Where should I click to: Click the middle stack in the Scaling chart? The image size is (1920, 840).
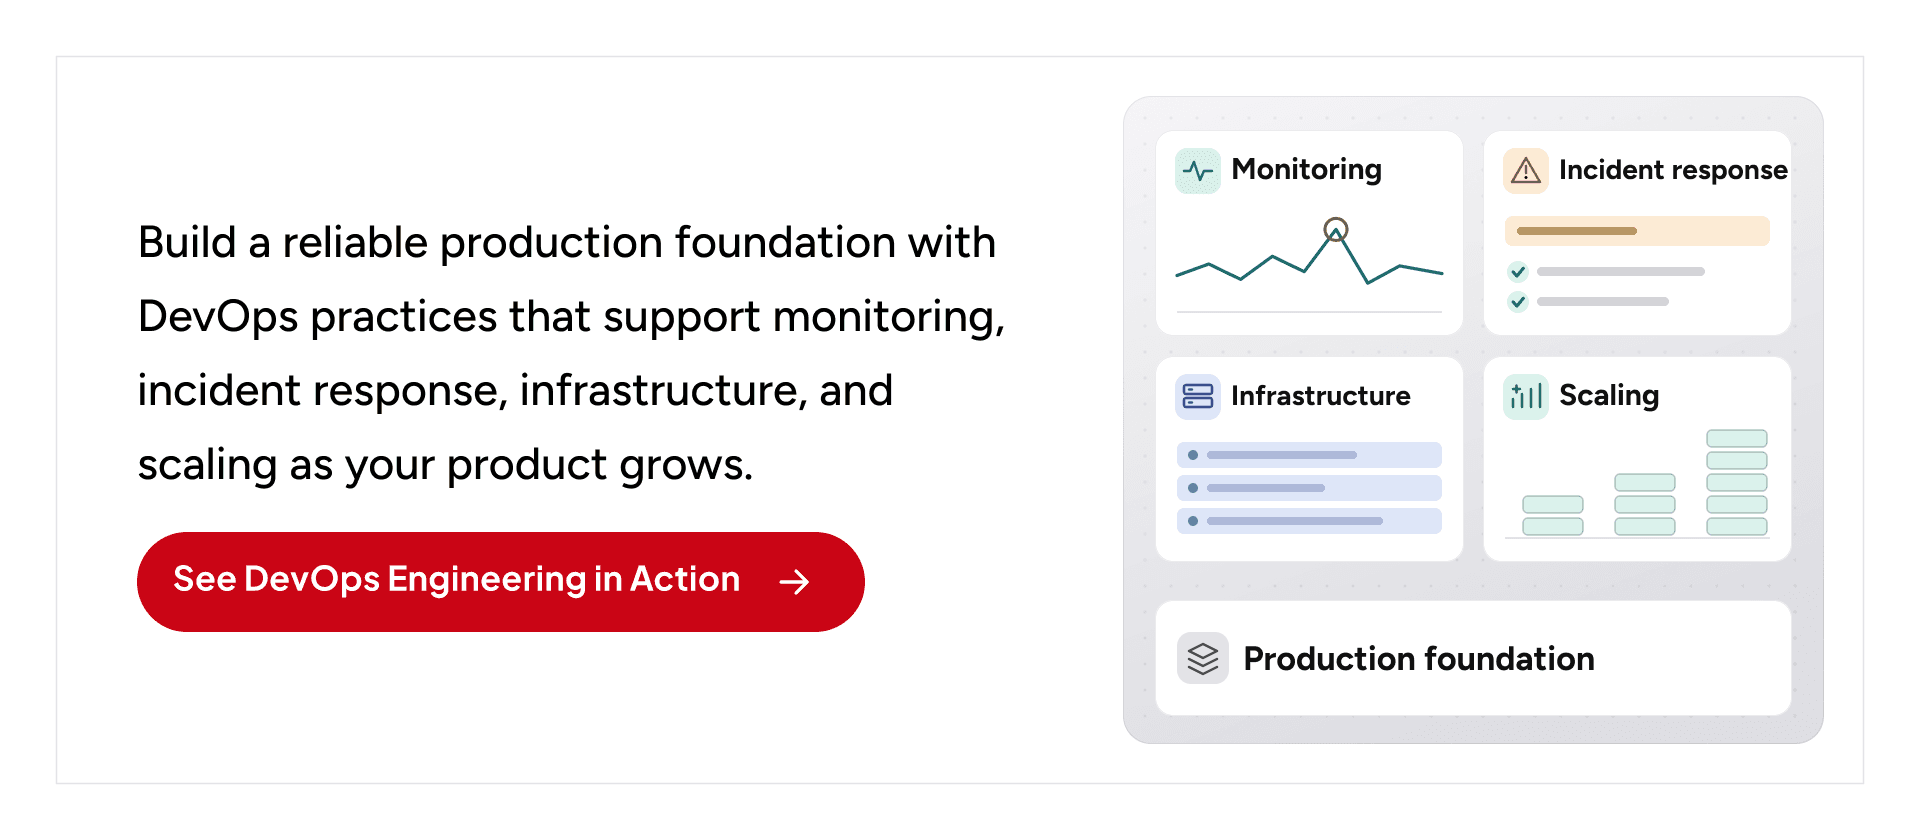(x=1645, y=505)
